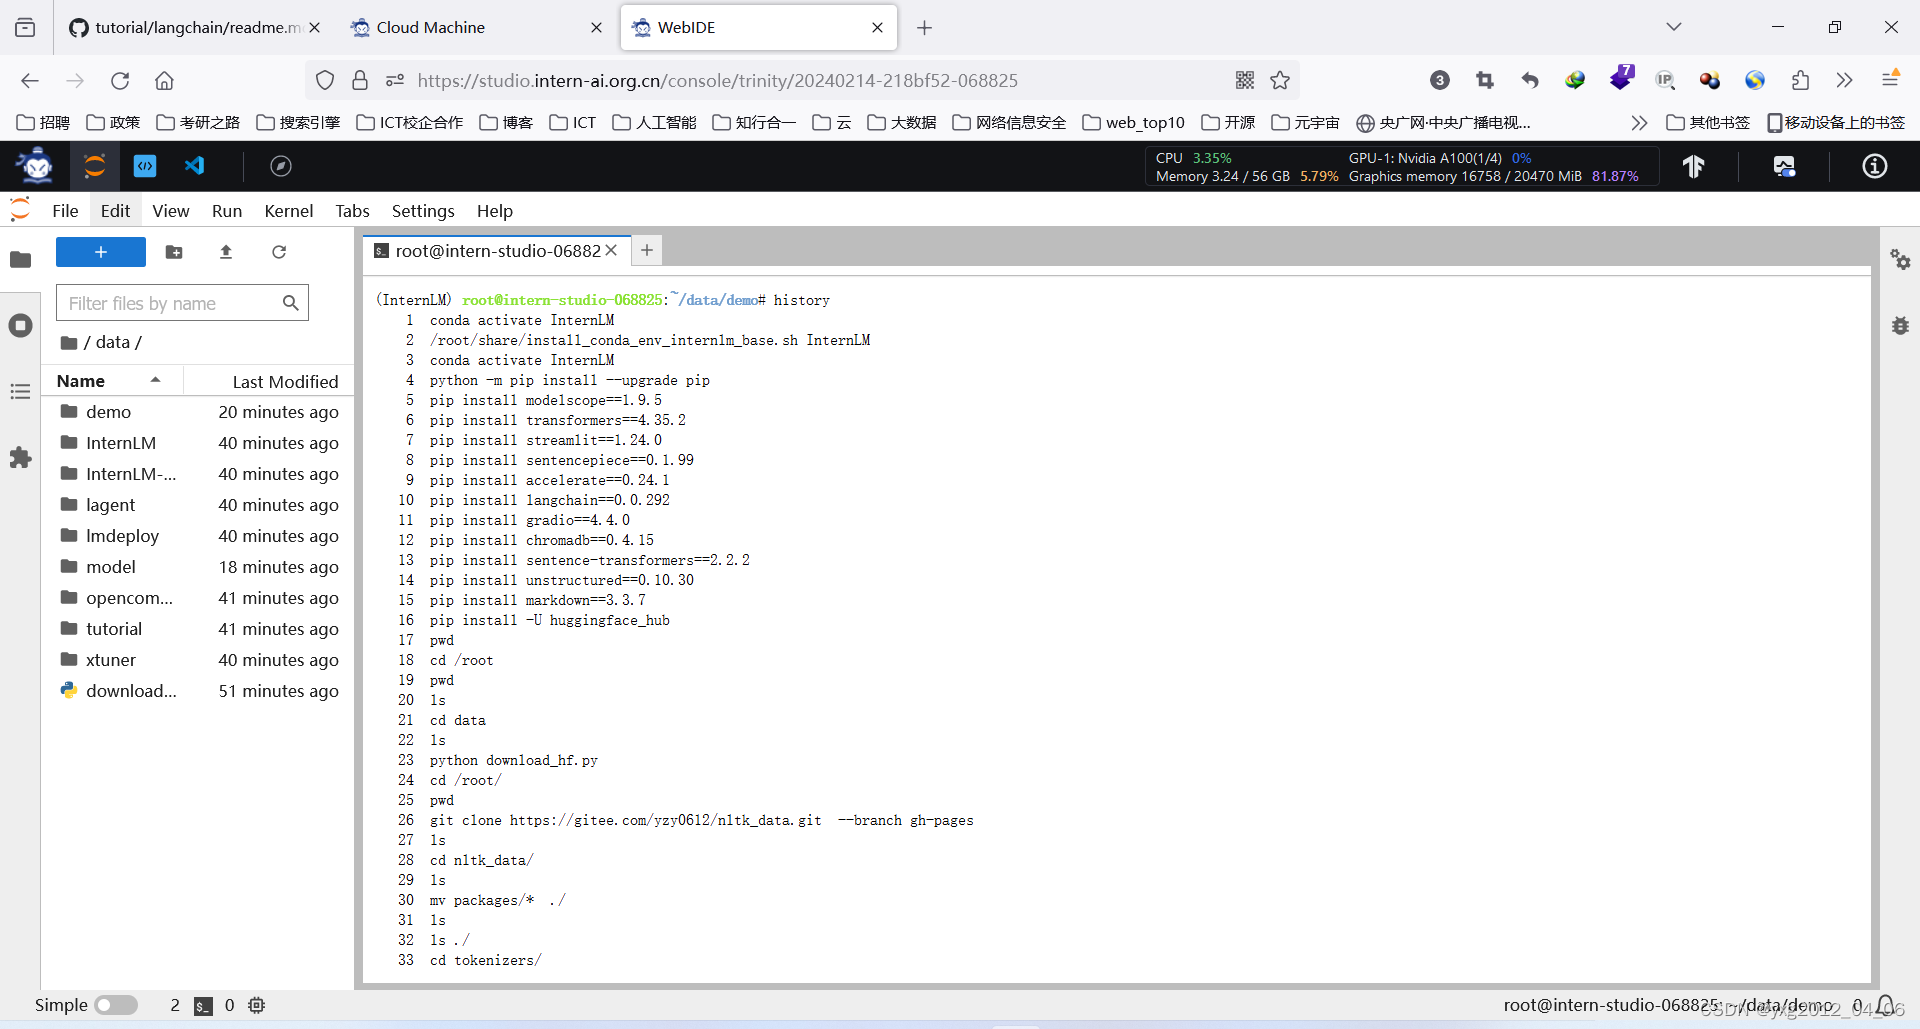Open the QR code icon in address bar
This screenshot has height=1029, width=1920.
click(x=1245, y=81)
